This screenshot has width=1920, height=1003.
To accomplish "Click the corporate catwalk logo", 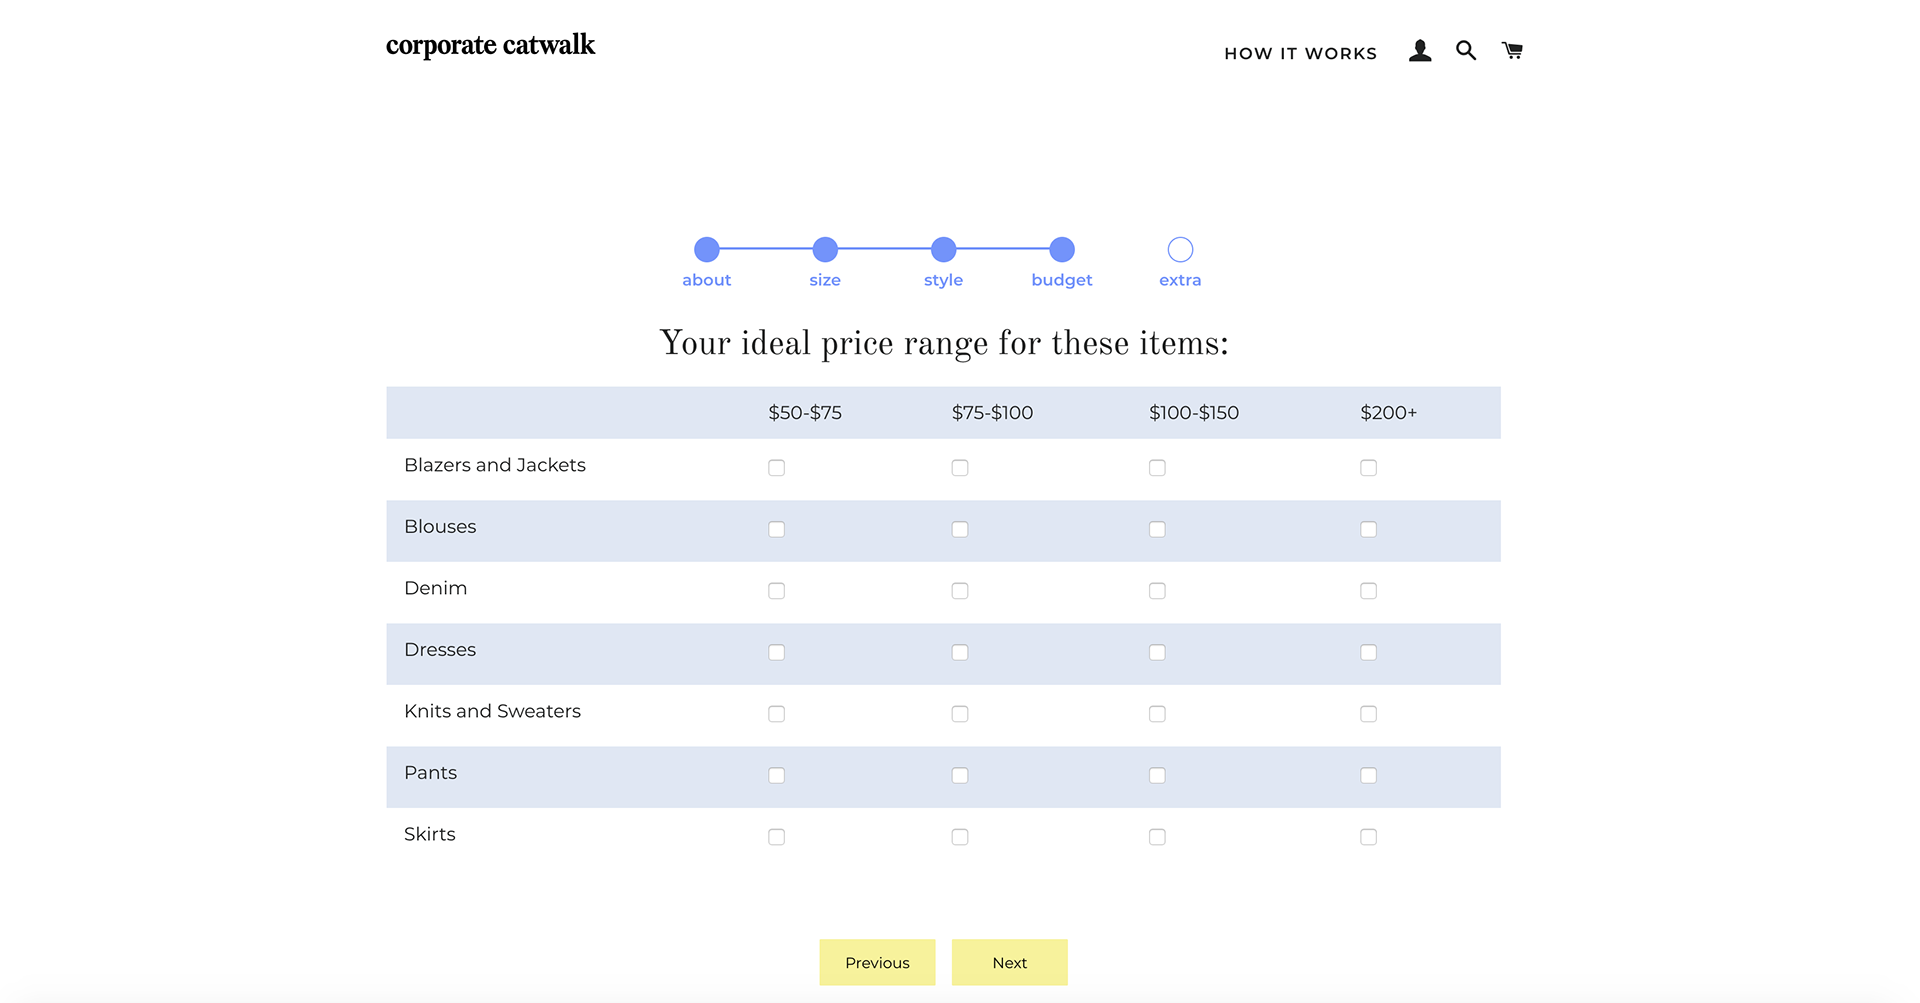I will (490, 46).
